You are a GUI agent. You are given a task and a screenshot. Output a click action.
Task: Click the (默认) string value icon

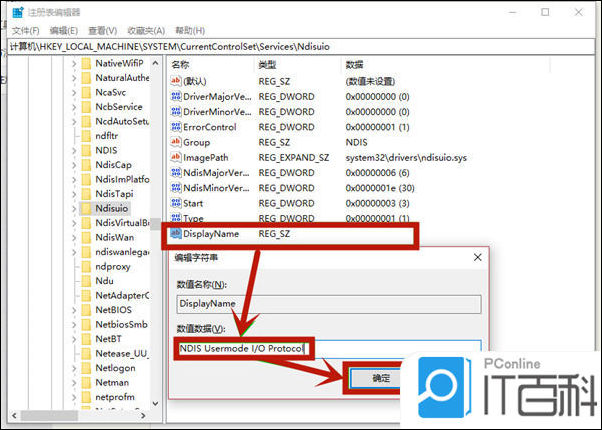click(x=176, y=81)
